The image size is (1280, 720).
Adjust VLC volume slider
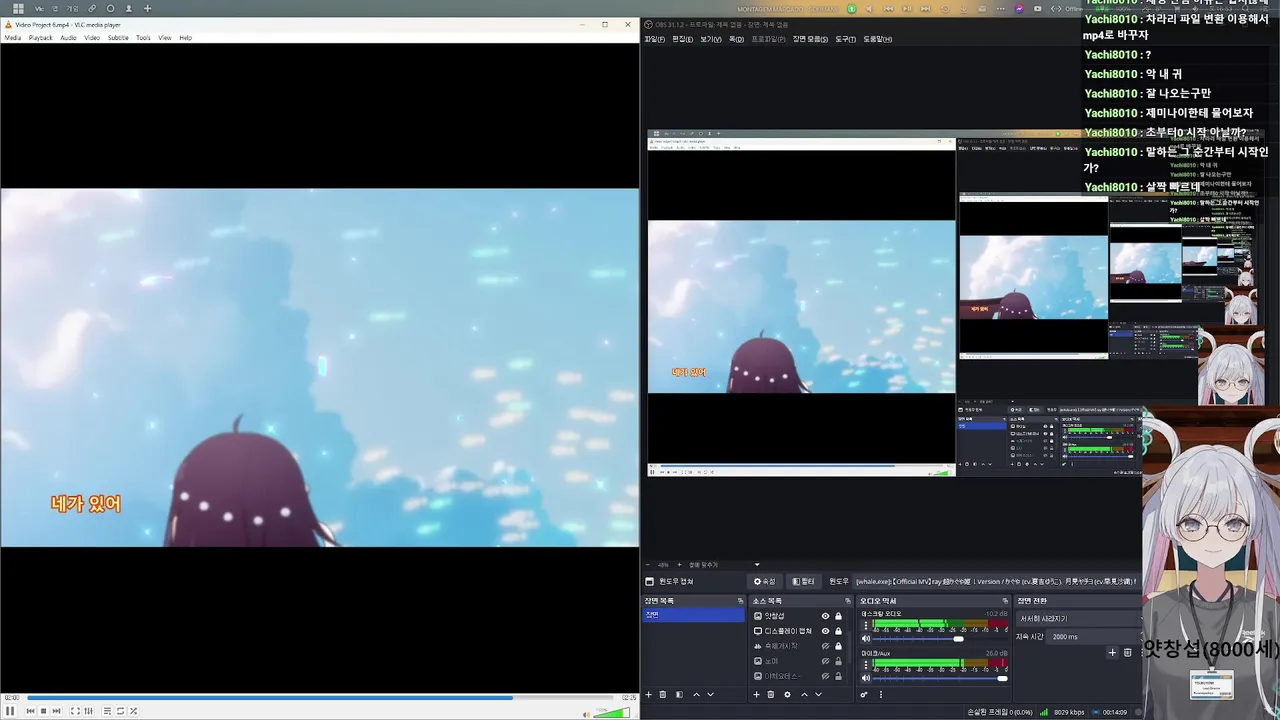[613, 712]
